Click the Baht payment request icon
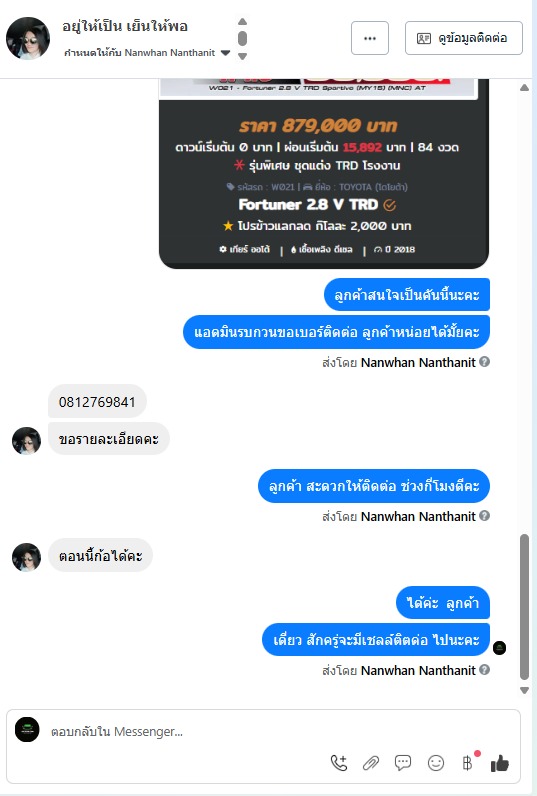The width and height of the screenshot is (537, 796). (x=467, y=762)
